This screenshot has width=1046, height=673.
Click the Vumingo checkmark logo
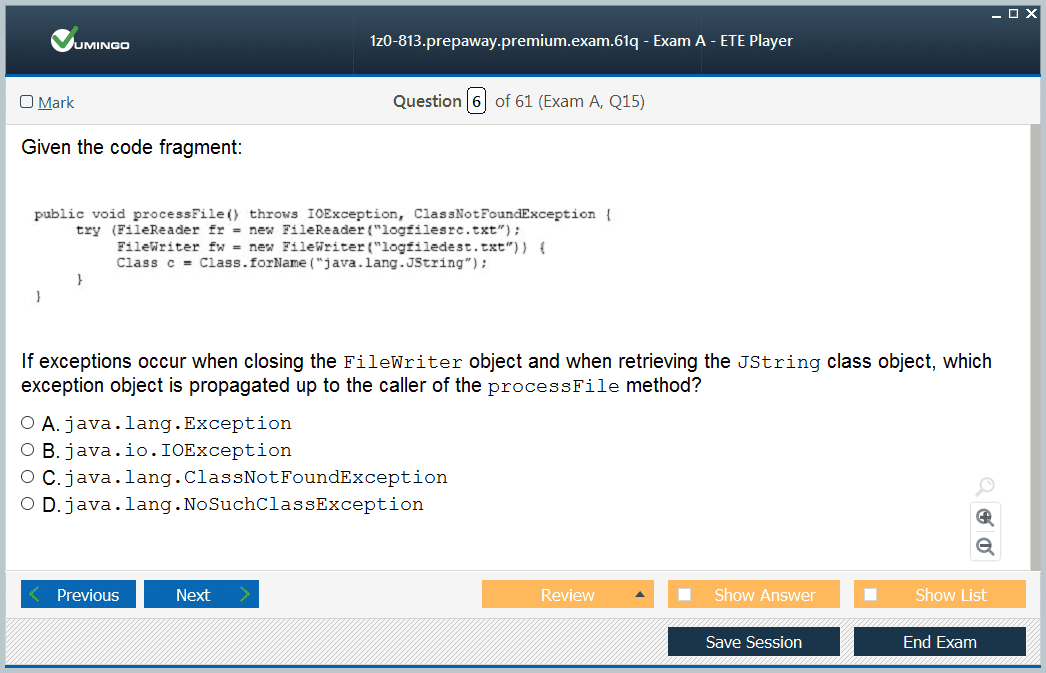(x=64, y=39)
